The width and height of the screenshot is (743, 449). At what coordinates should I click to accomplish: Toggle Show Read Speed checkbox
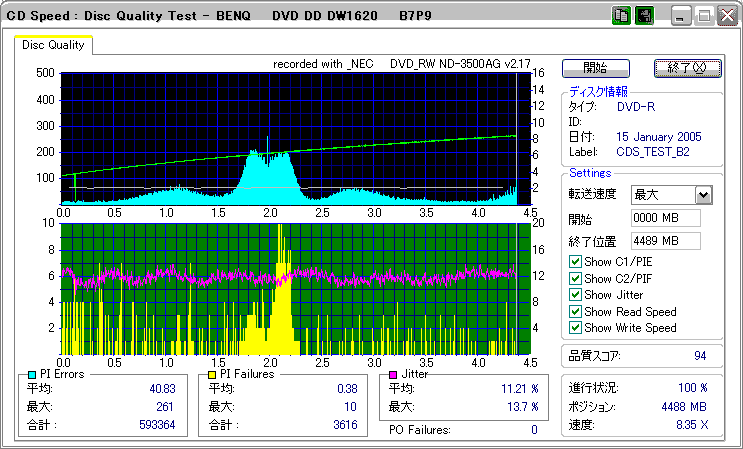(574, 311)
